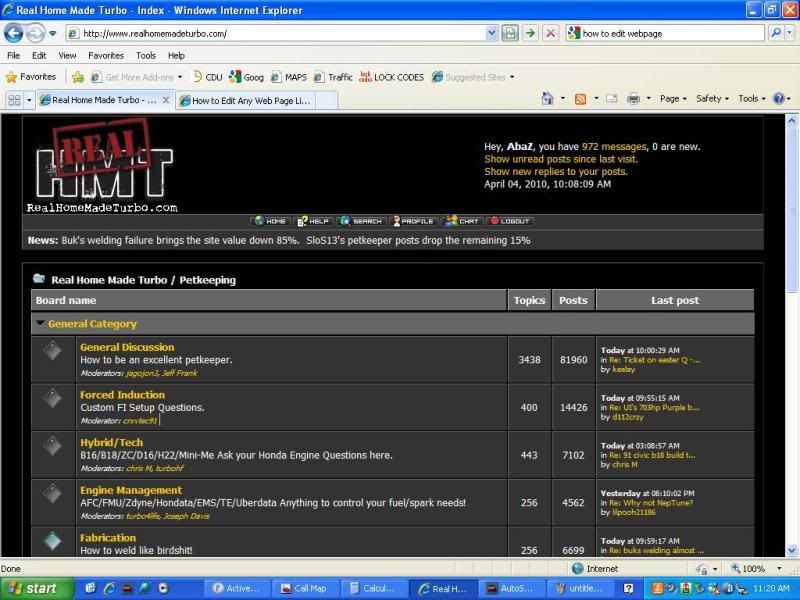Open the Hybrid/Tech board
The width and height of the screenshot is (800, 600).
(111, 442)
